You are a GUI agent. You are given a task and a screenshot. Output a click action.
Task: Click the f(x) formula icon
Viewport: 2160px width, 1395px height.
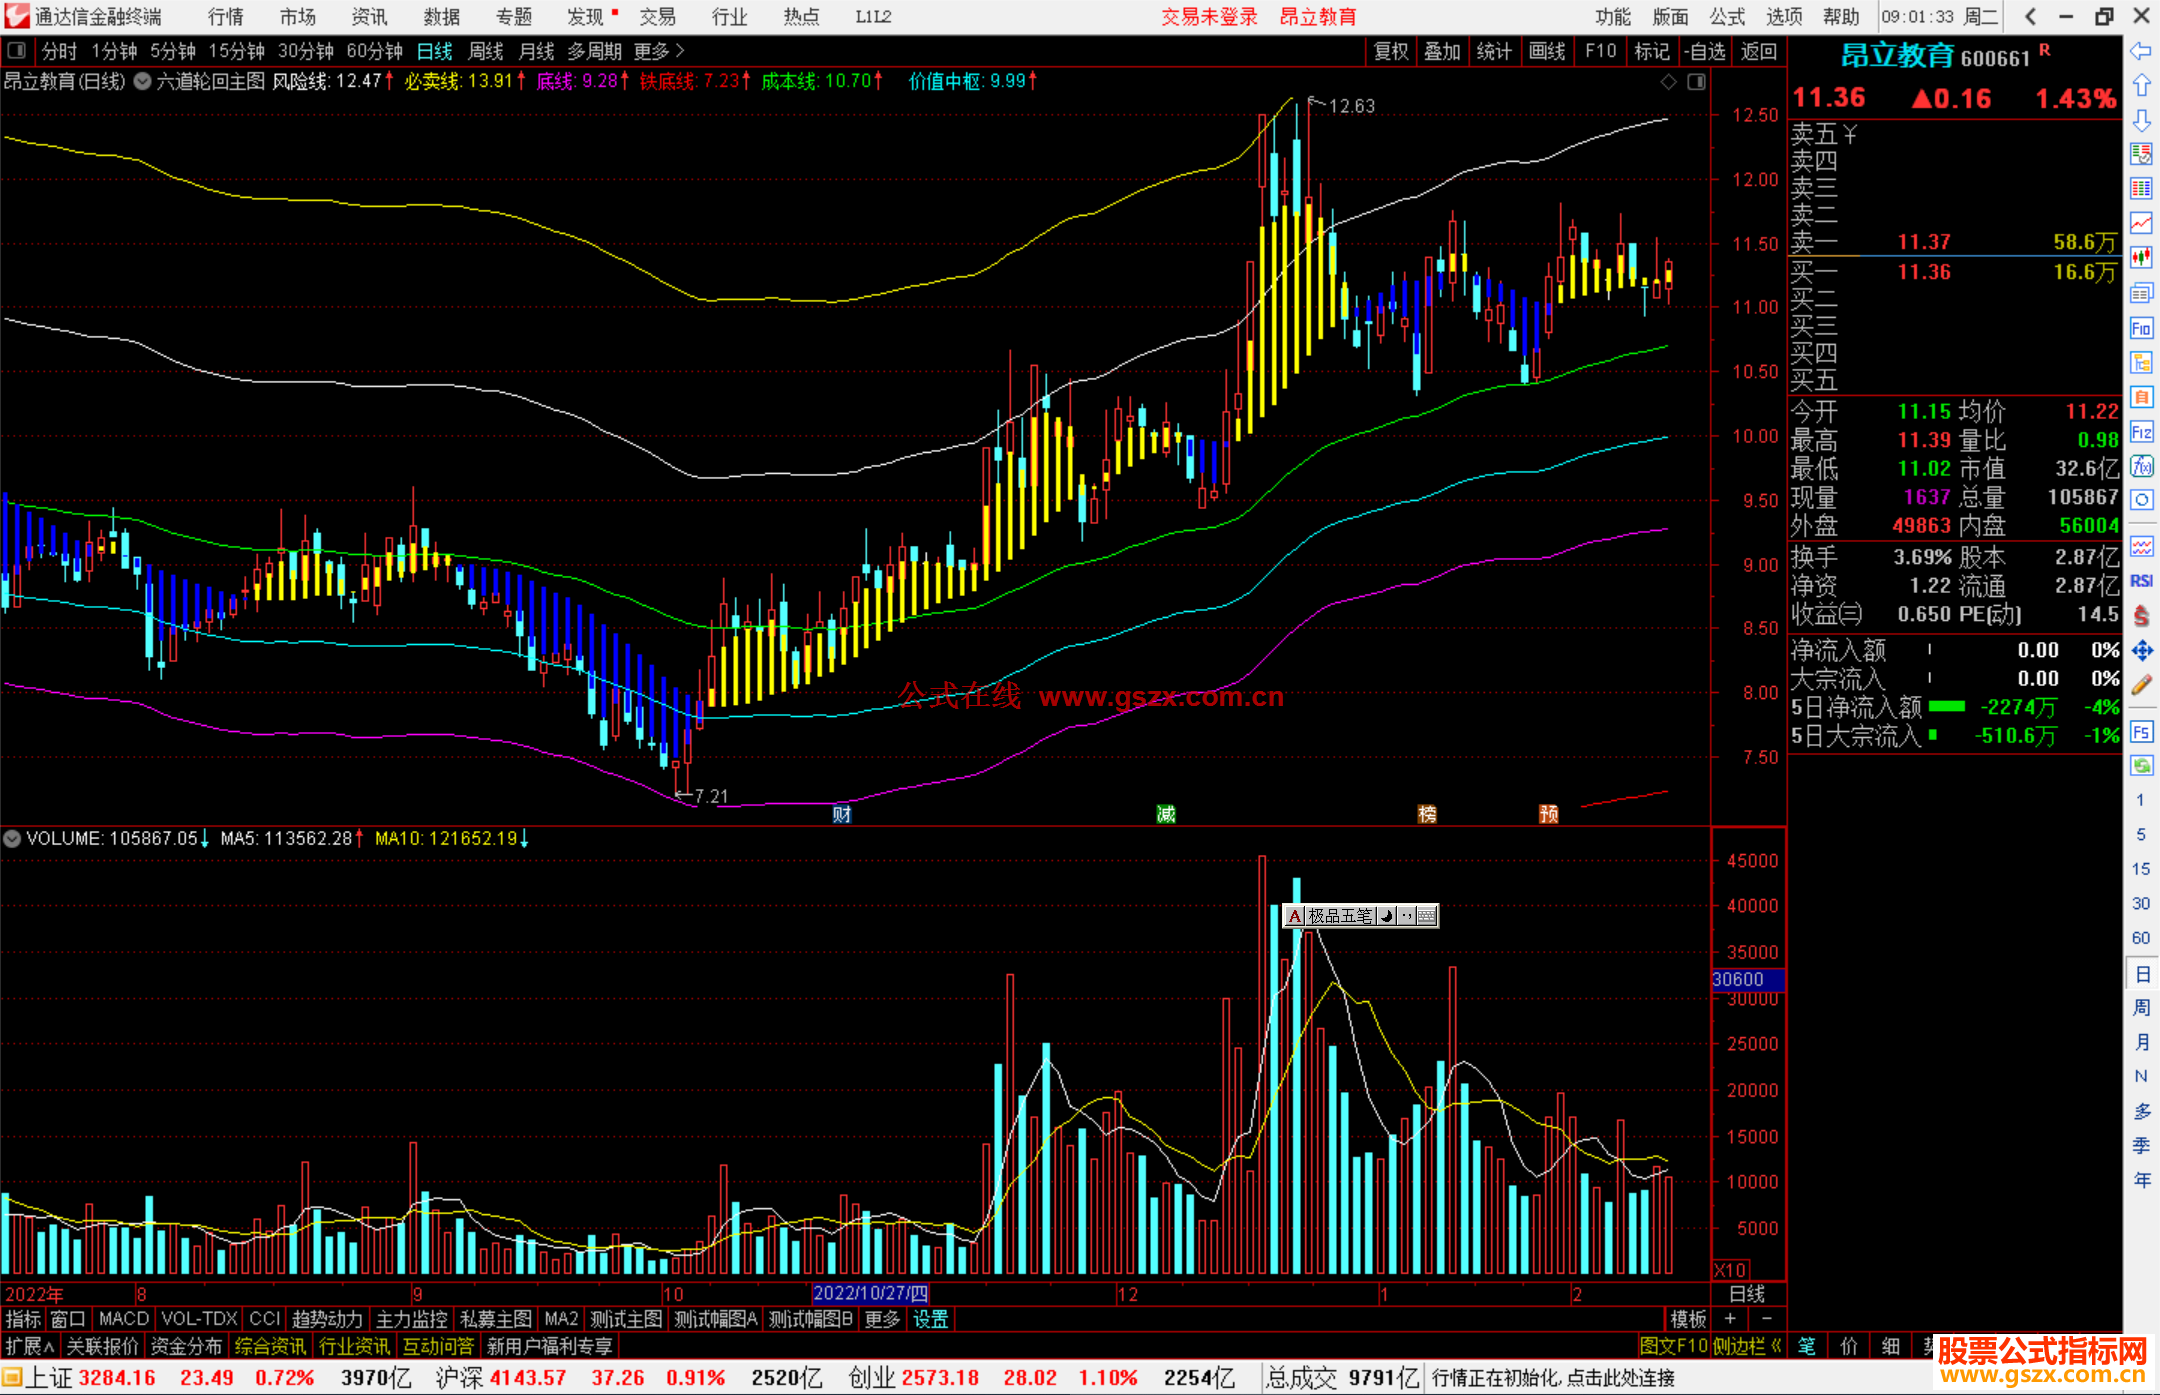click(2141, 466)
